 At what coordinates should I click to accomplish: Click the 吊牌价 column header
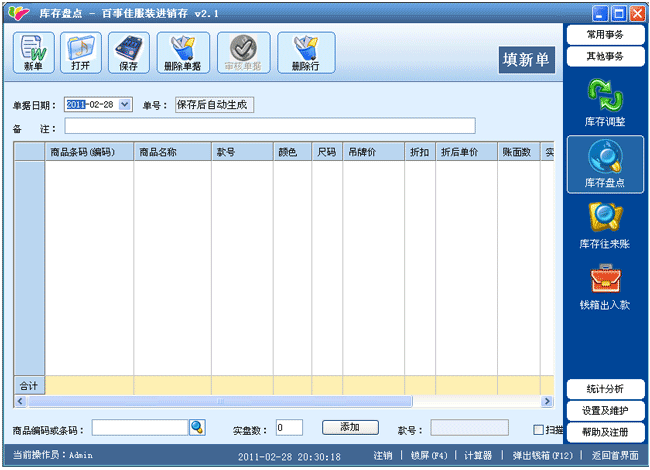(374, 152)
